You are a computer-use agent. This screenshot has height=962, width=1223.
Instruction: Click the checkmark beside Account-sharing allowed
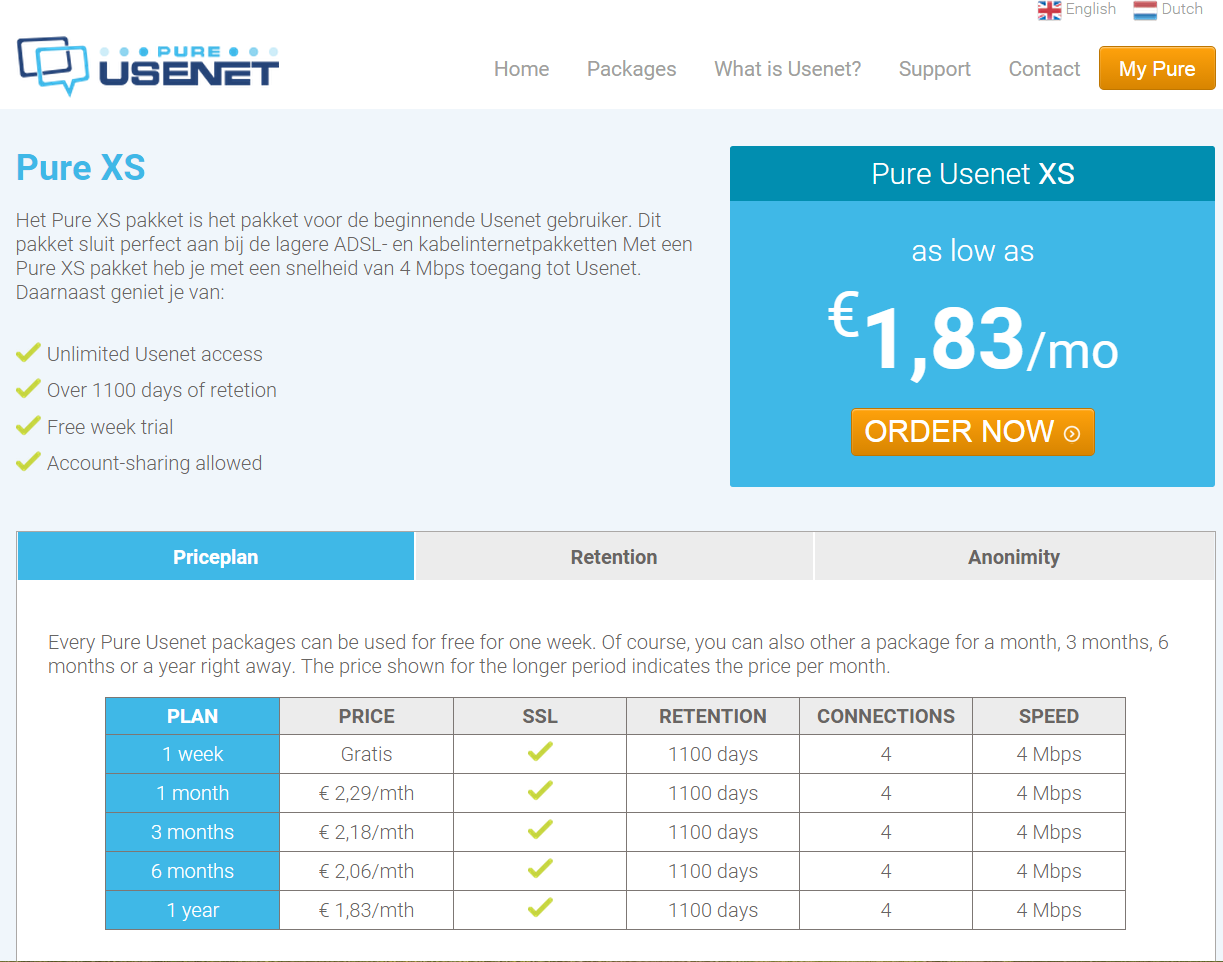28,462
